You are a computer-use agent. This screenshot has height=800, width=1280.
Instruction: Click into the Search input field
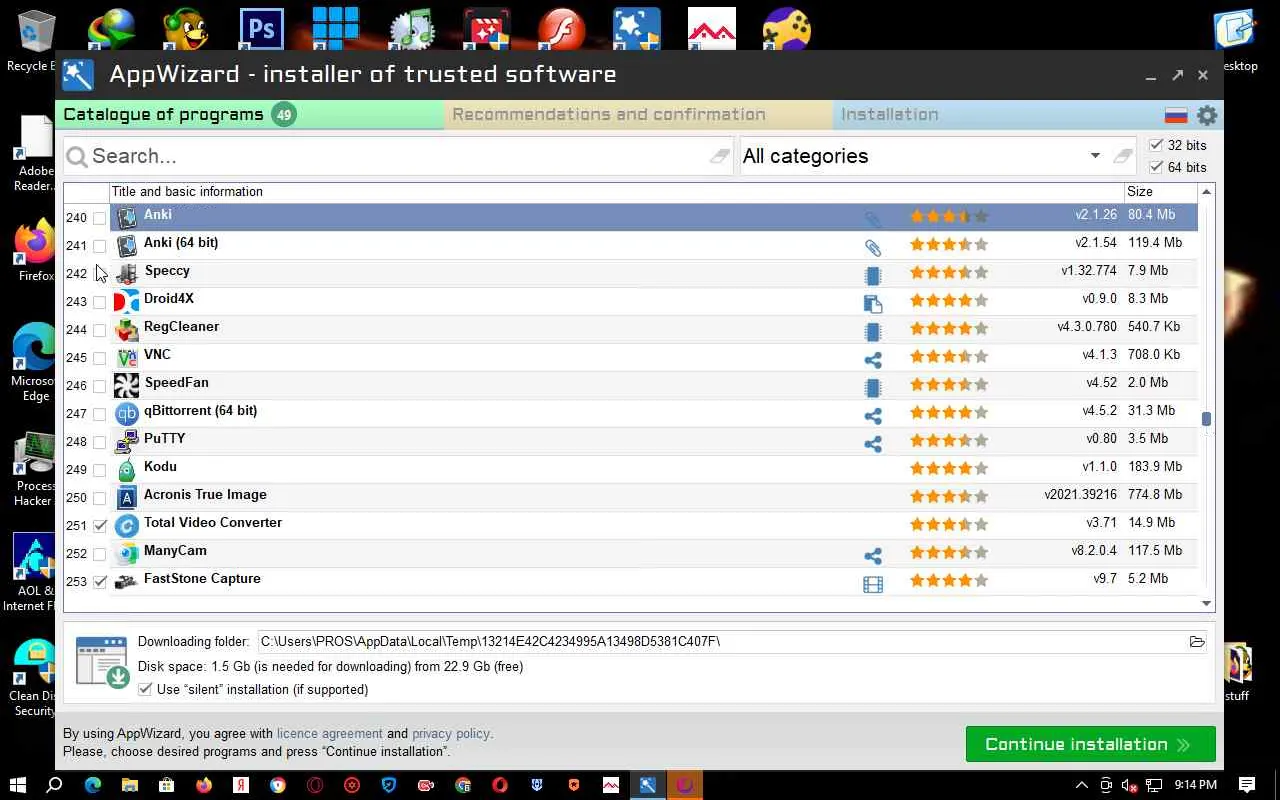(396, 156)
